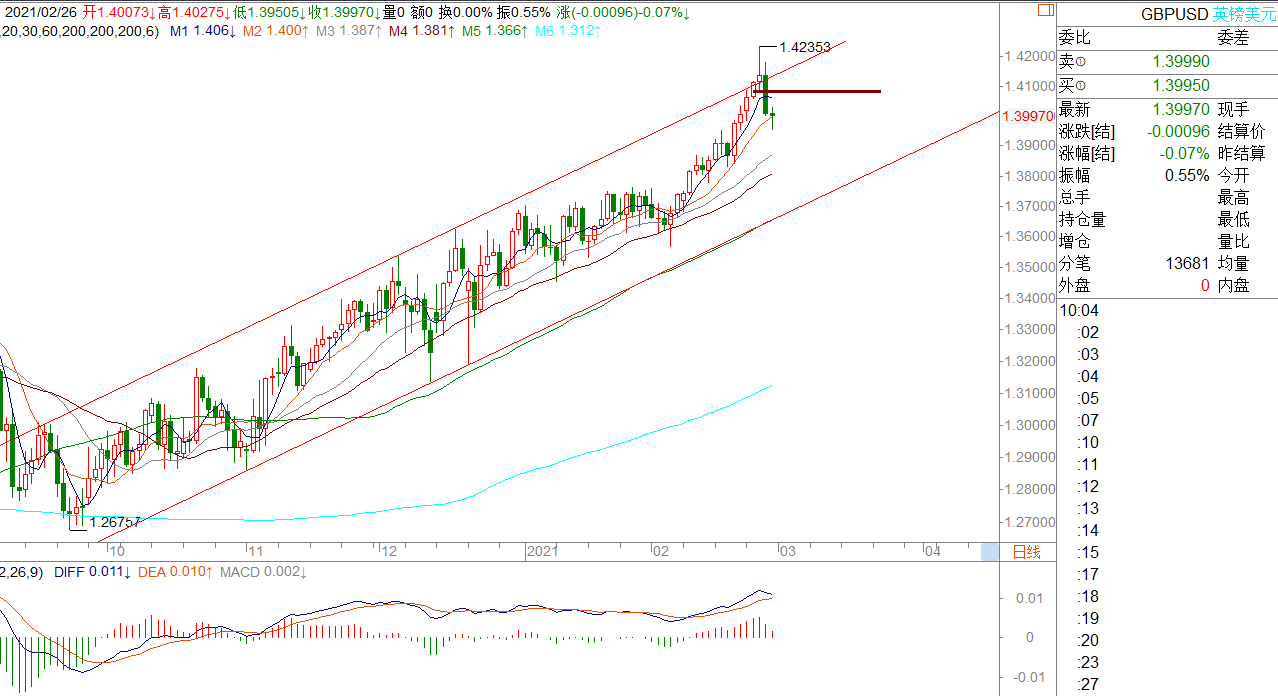The width and height of the screenshot is (1278, 696).
Task: Click the 1.42000 price axis label
Action: pos(1028,57)
